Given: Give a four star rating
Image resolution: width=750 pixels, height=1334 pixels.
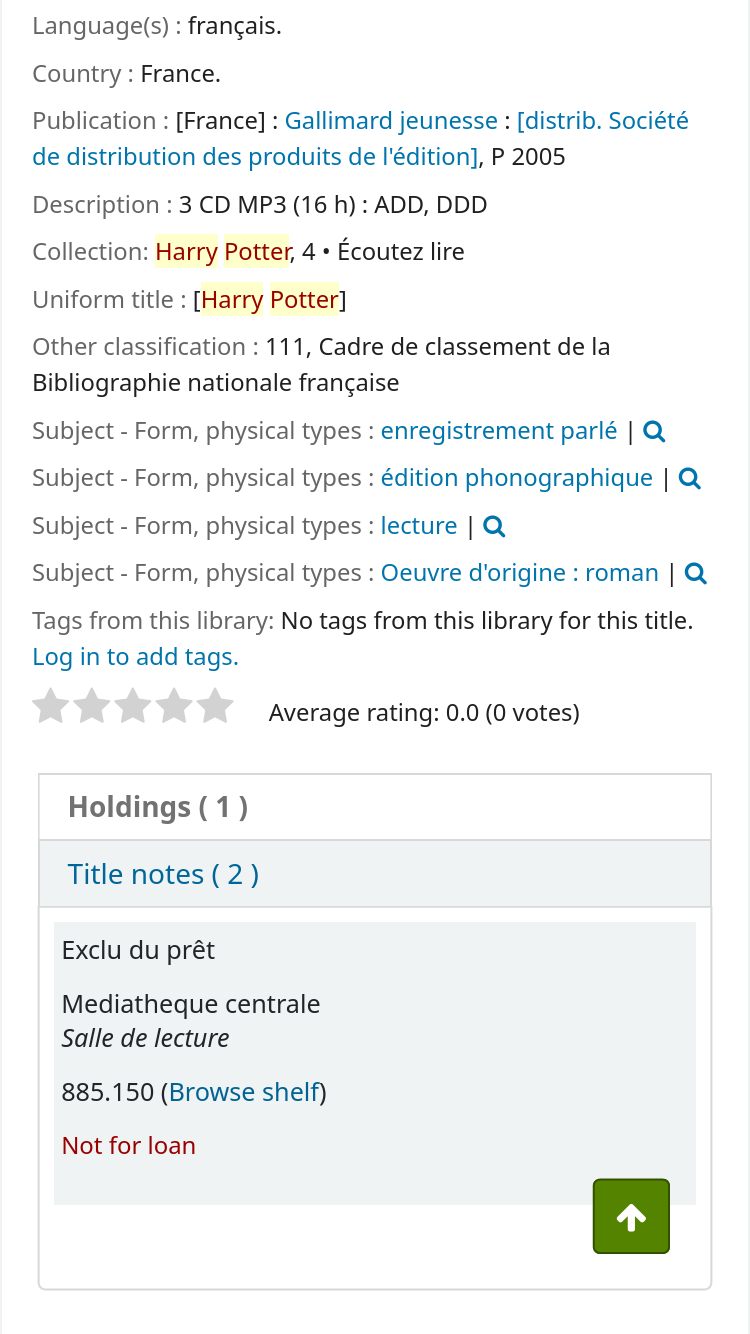Looking at the screenshot, I should click(174, 708).
